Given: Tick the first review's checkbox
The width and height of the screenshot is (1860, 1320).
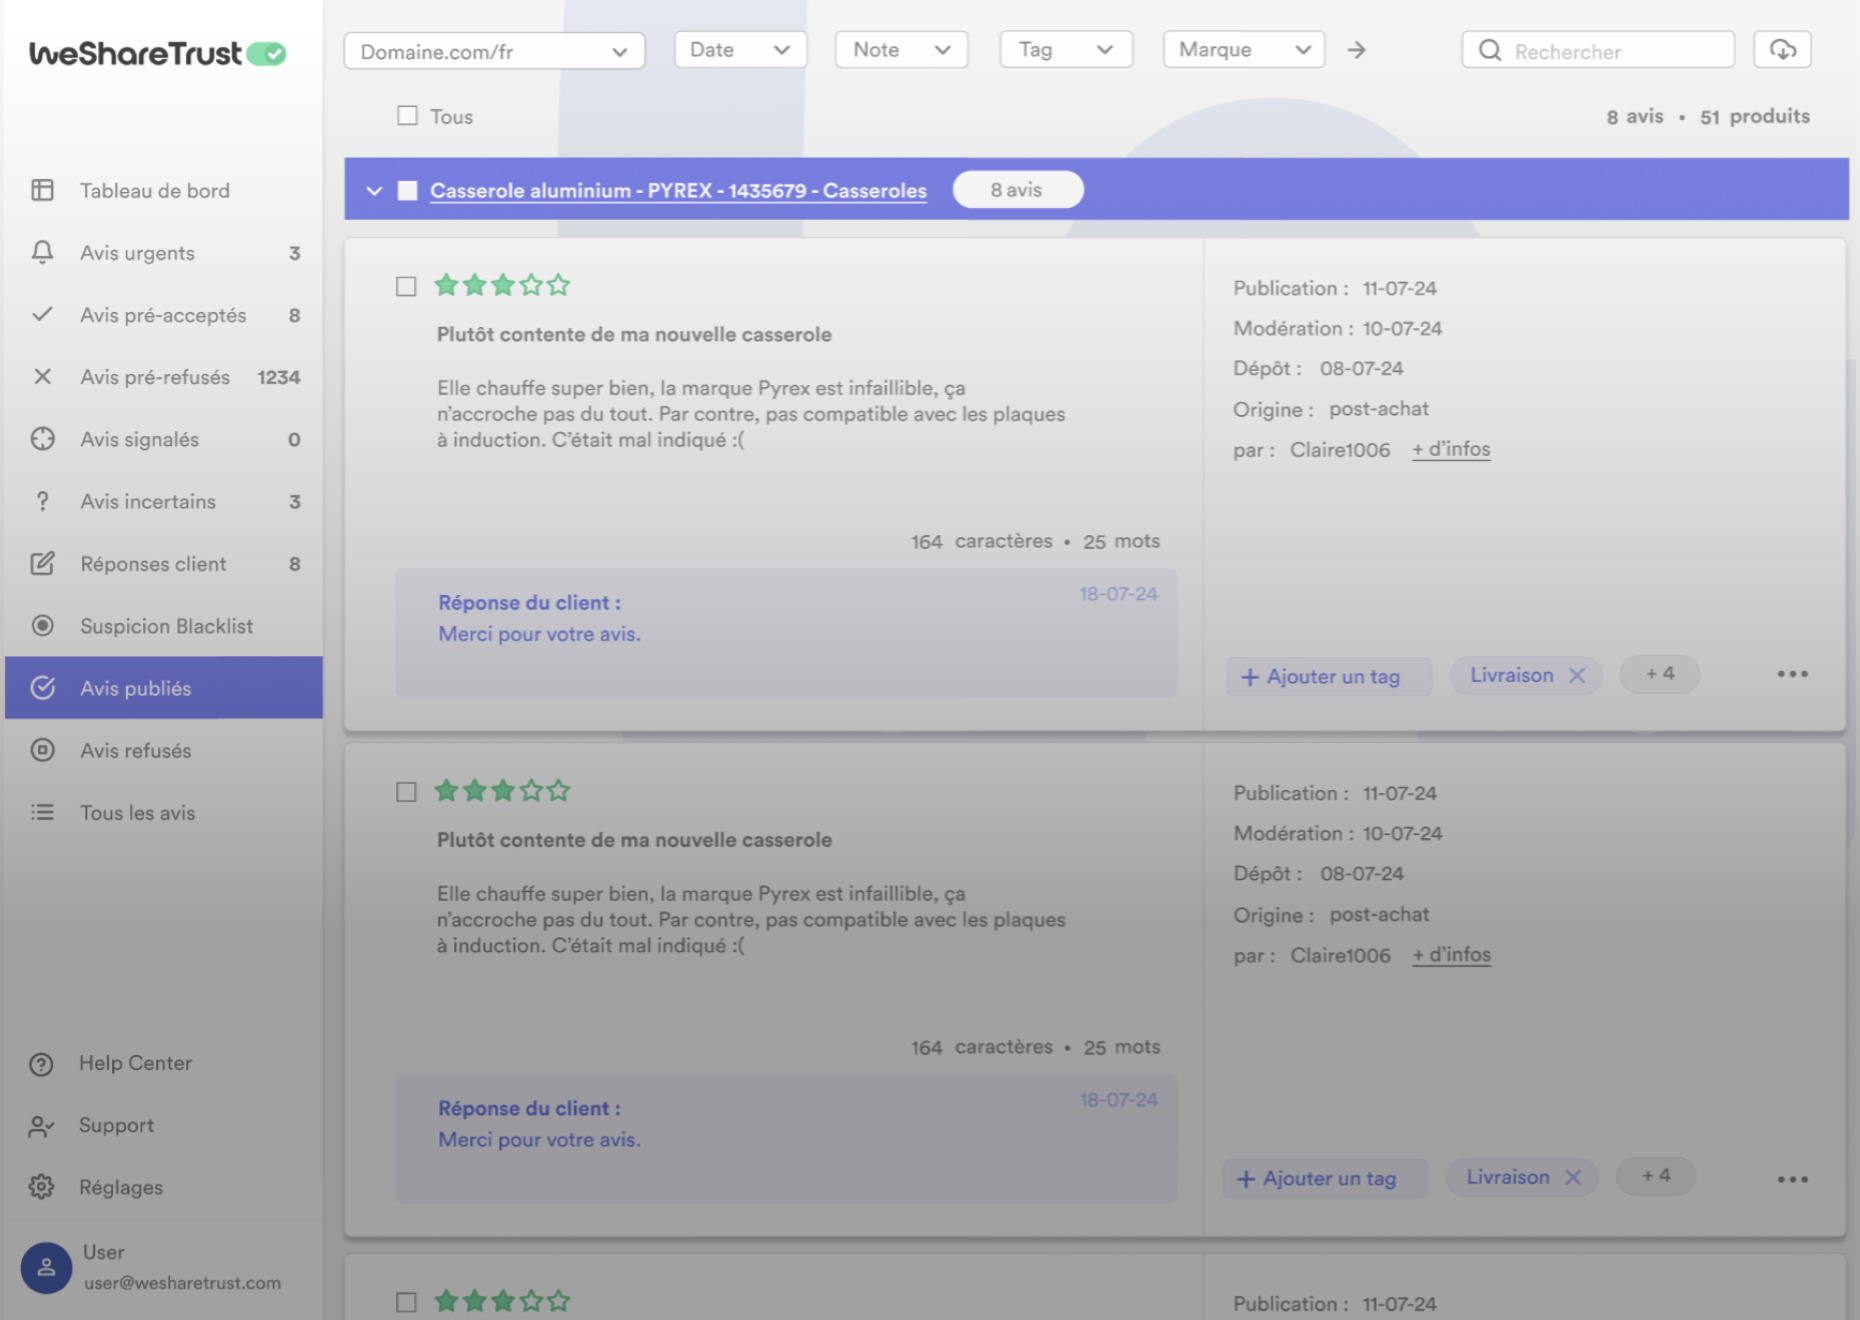Looking at the screenshot, I should (x=406, y=287).
